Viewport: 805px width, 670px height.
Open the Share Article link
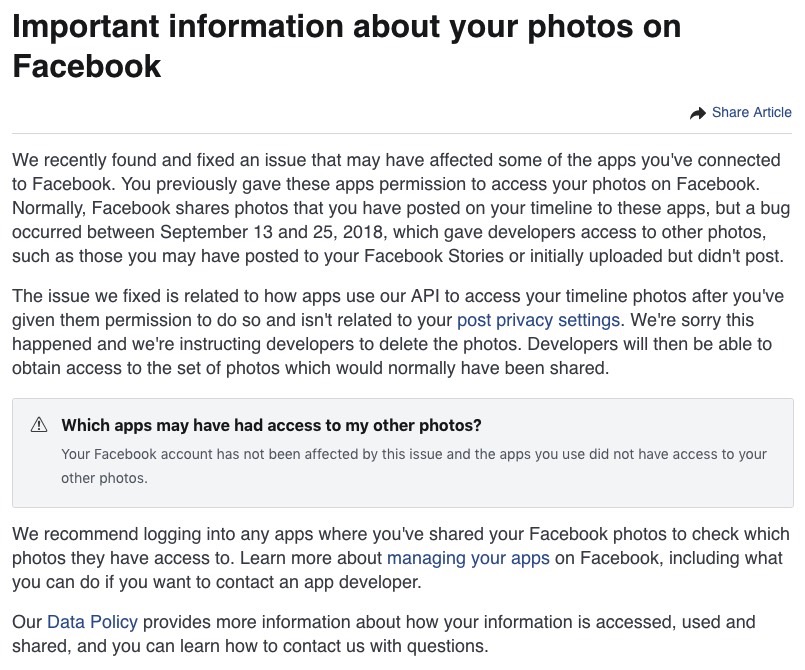click(751, 112)
